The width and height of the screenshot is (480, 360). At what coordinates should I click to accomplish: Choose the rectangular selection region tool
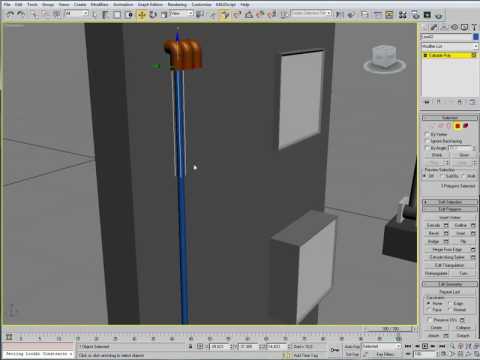coord(117,15)
